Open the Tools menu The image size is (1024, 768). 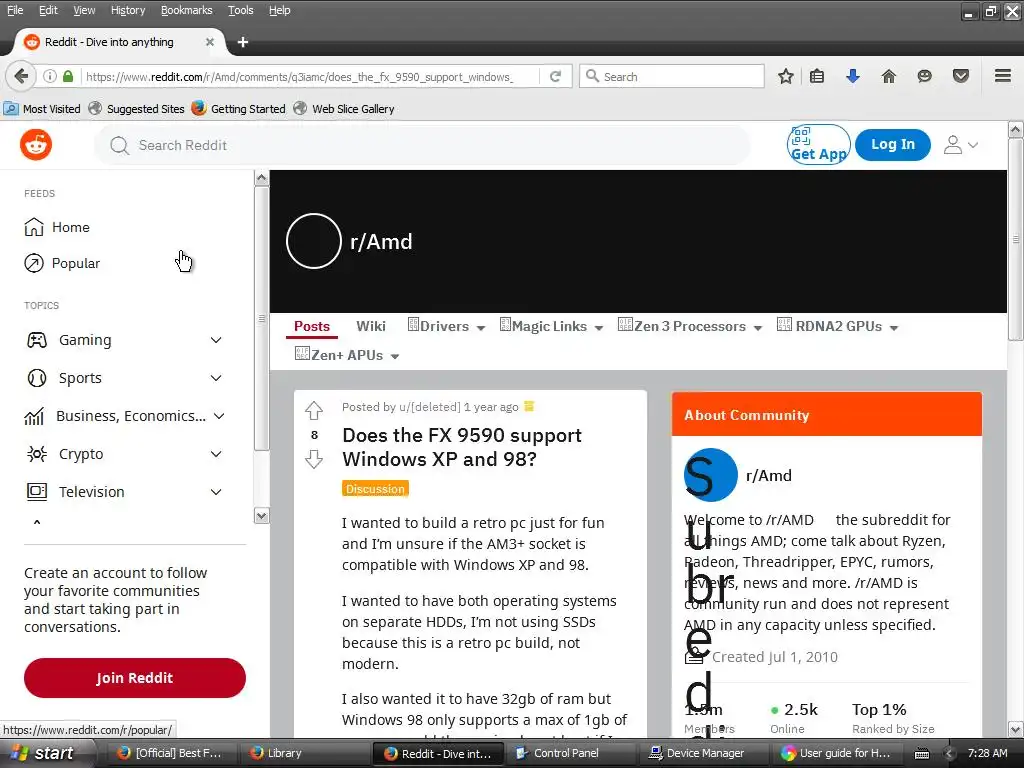click(240, 10)
